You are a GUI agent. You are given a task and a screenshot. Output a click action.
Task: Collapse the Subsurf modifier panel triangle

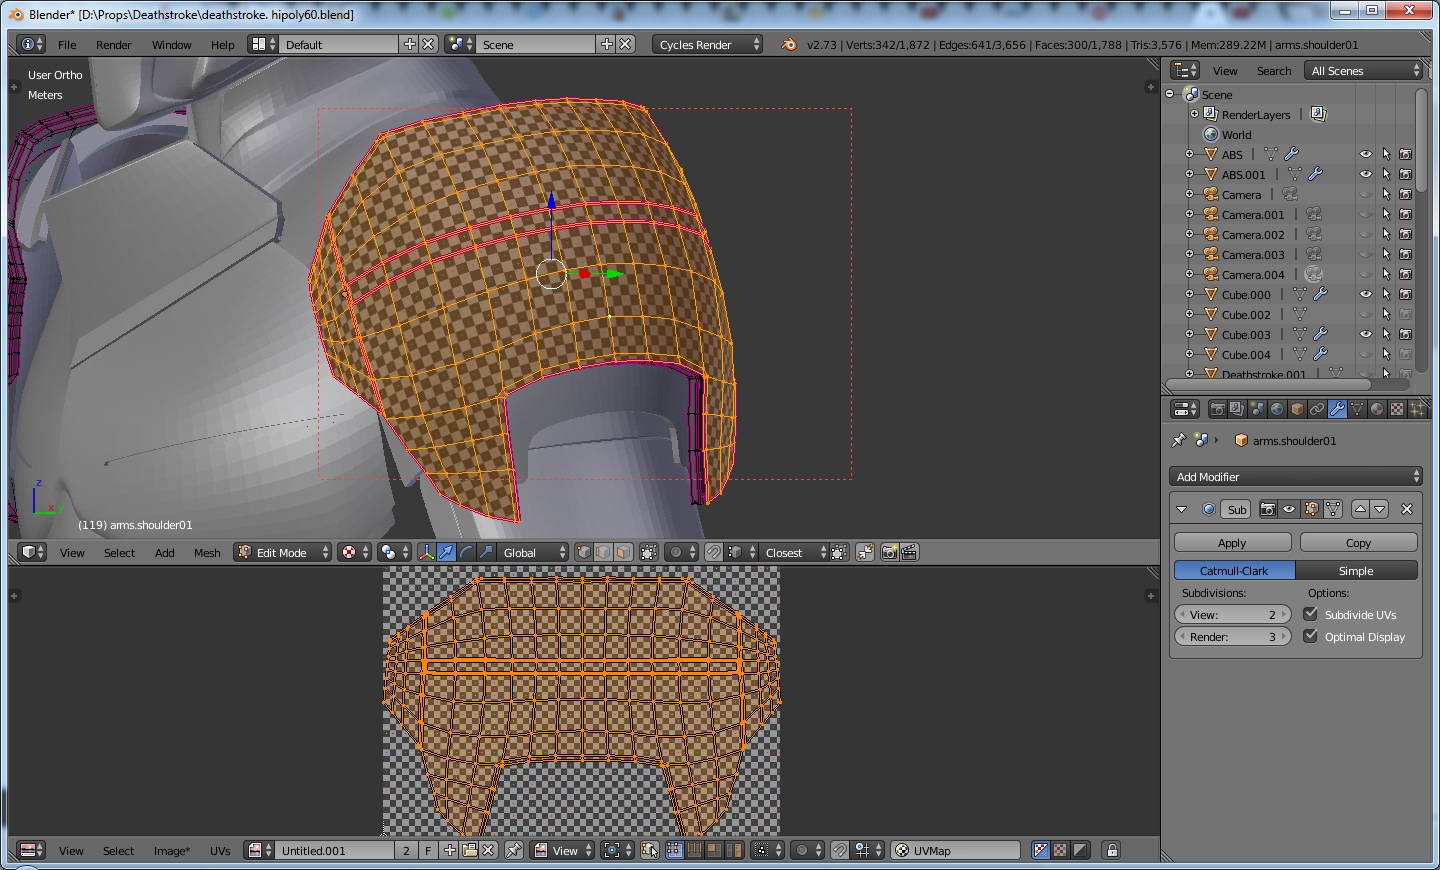click(1182, 509)
